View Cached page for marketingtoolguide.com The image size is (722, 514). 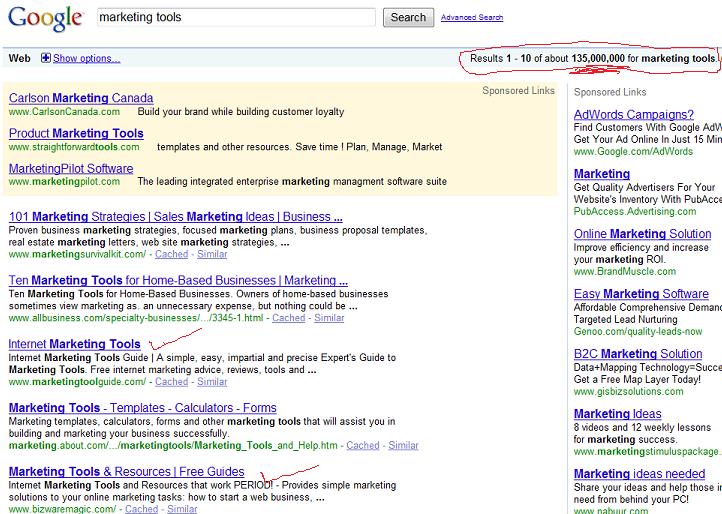(x=172, y=382)
